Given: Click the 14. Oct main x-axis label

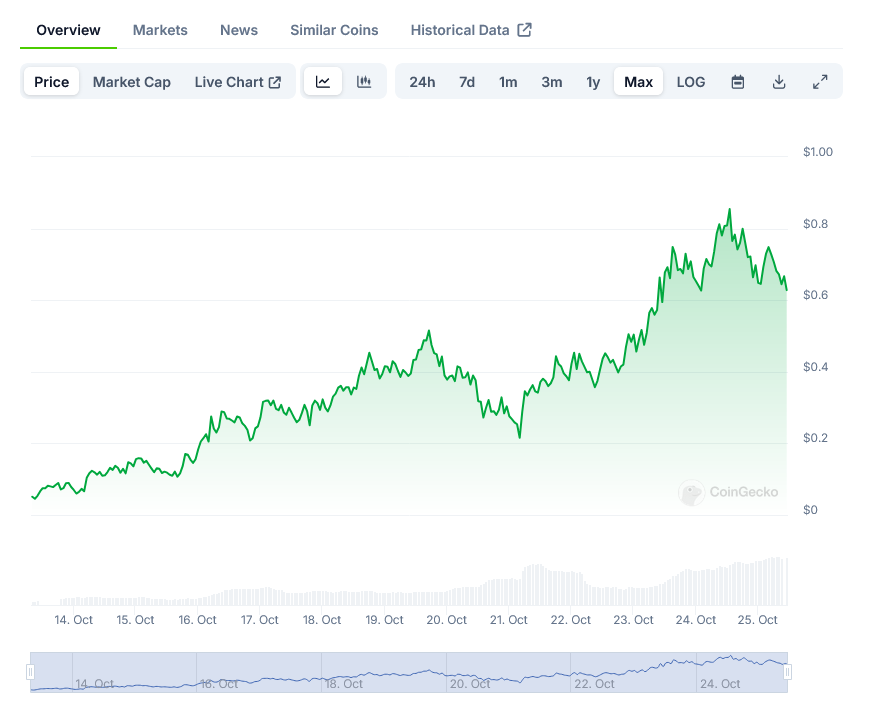Looking at the screenshot, I should point(74,620).
